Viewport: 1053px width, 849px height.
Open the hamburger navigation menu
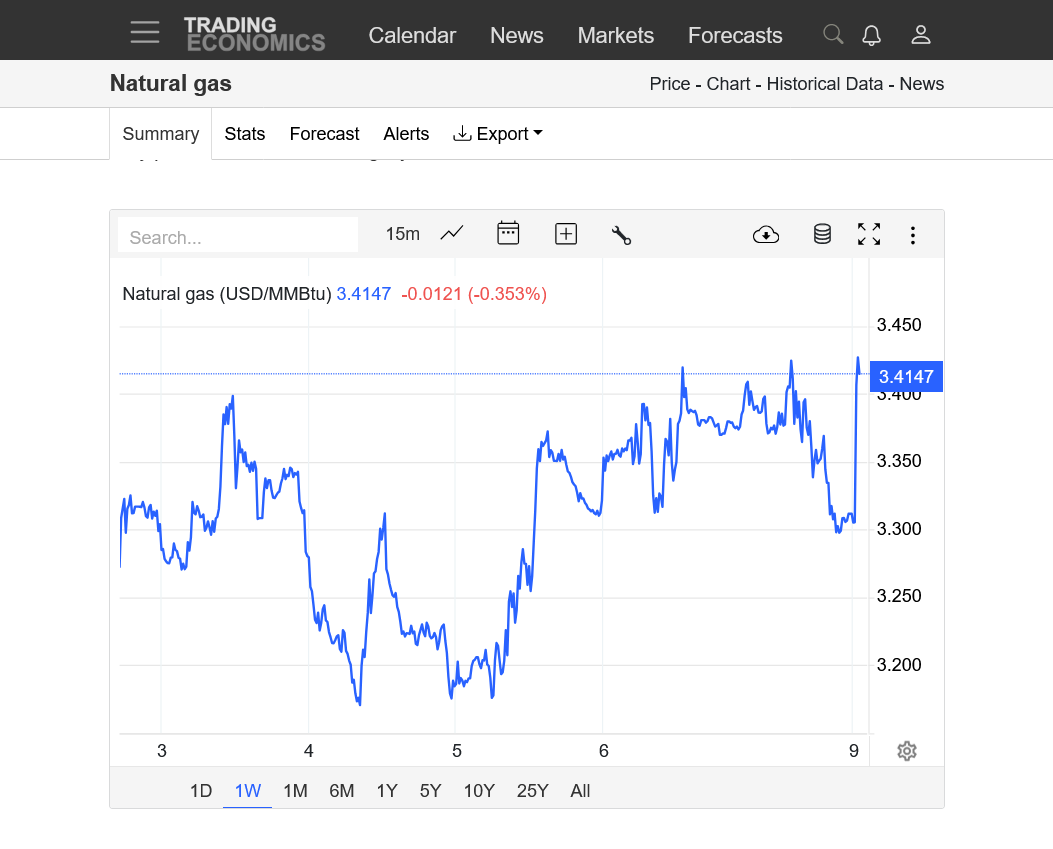click(145, 33)
